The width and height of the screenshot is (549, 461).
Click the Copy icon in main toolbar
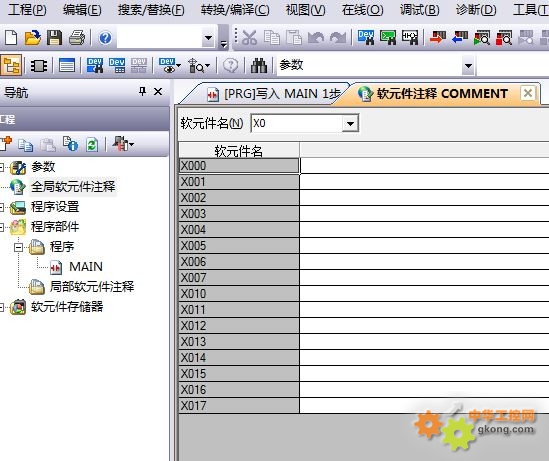272,37
